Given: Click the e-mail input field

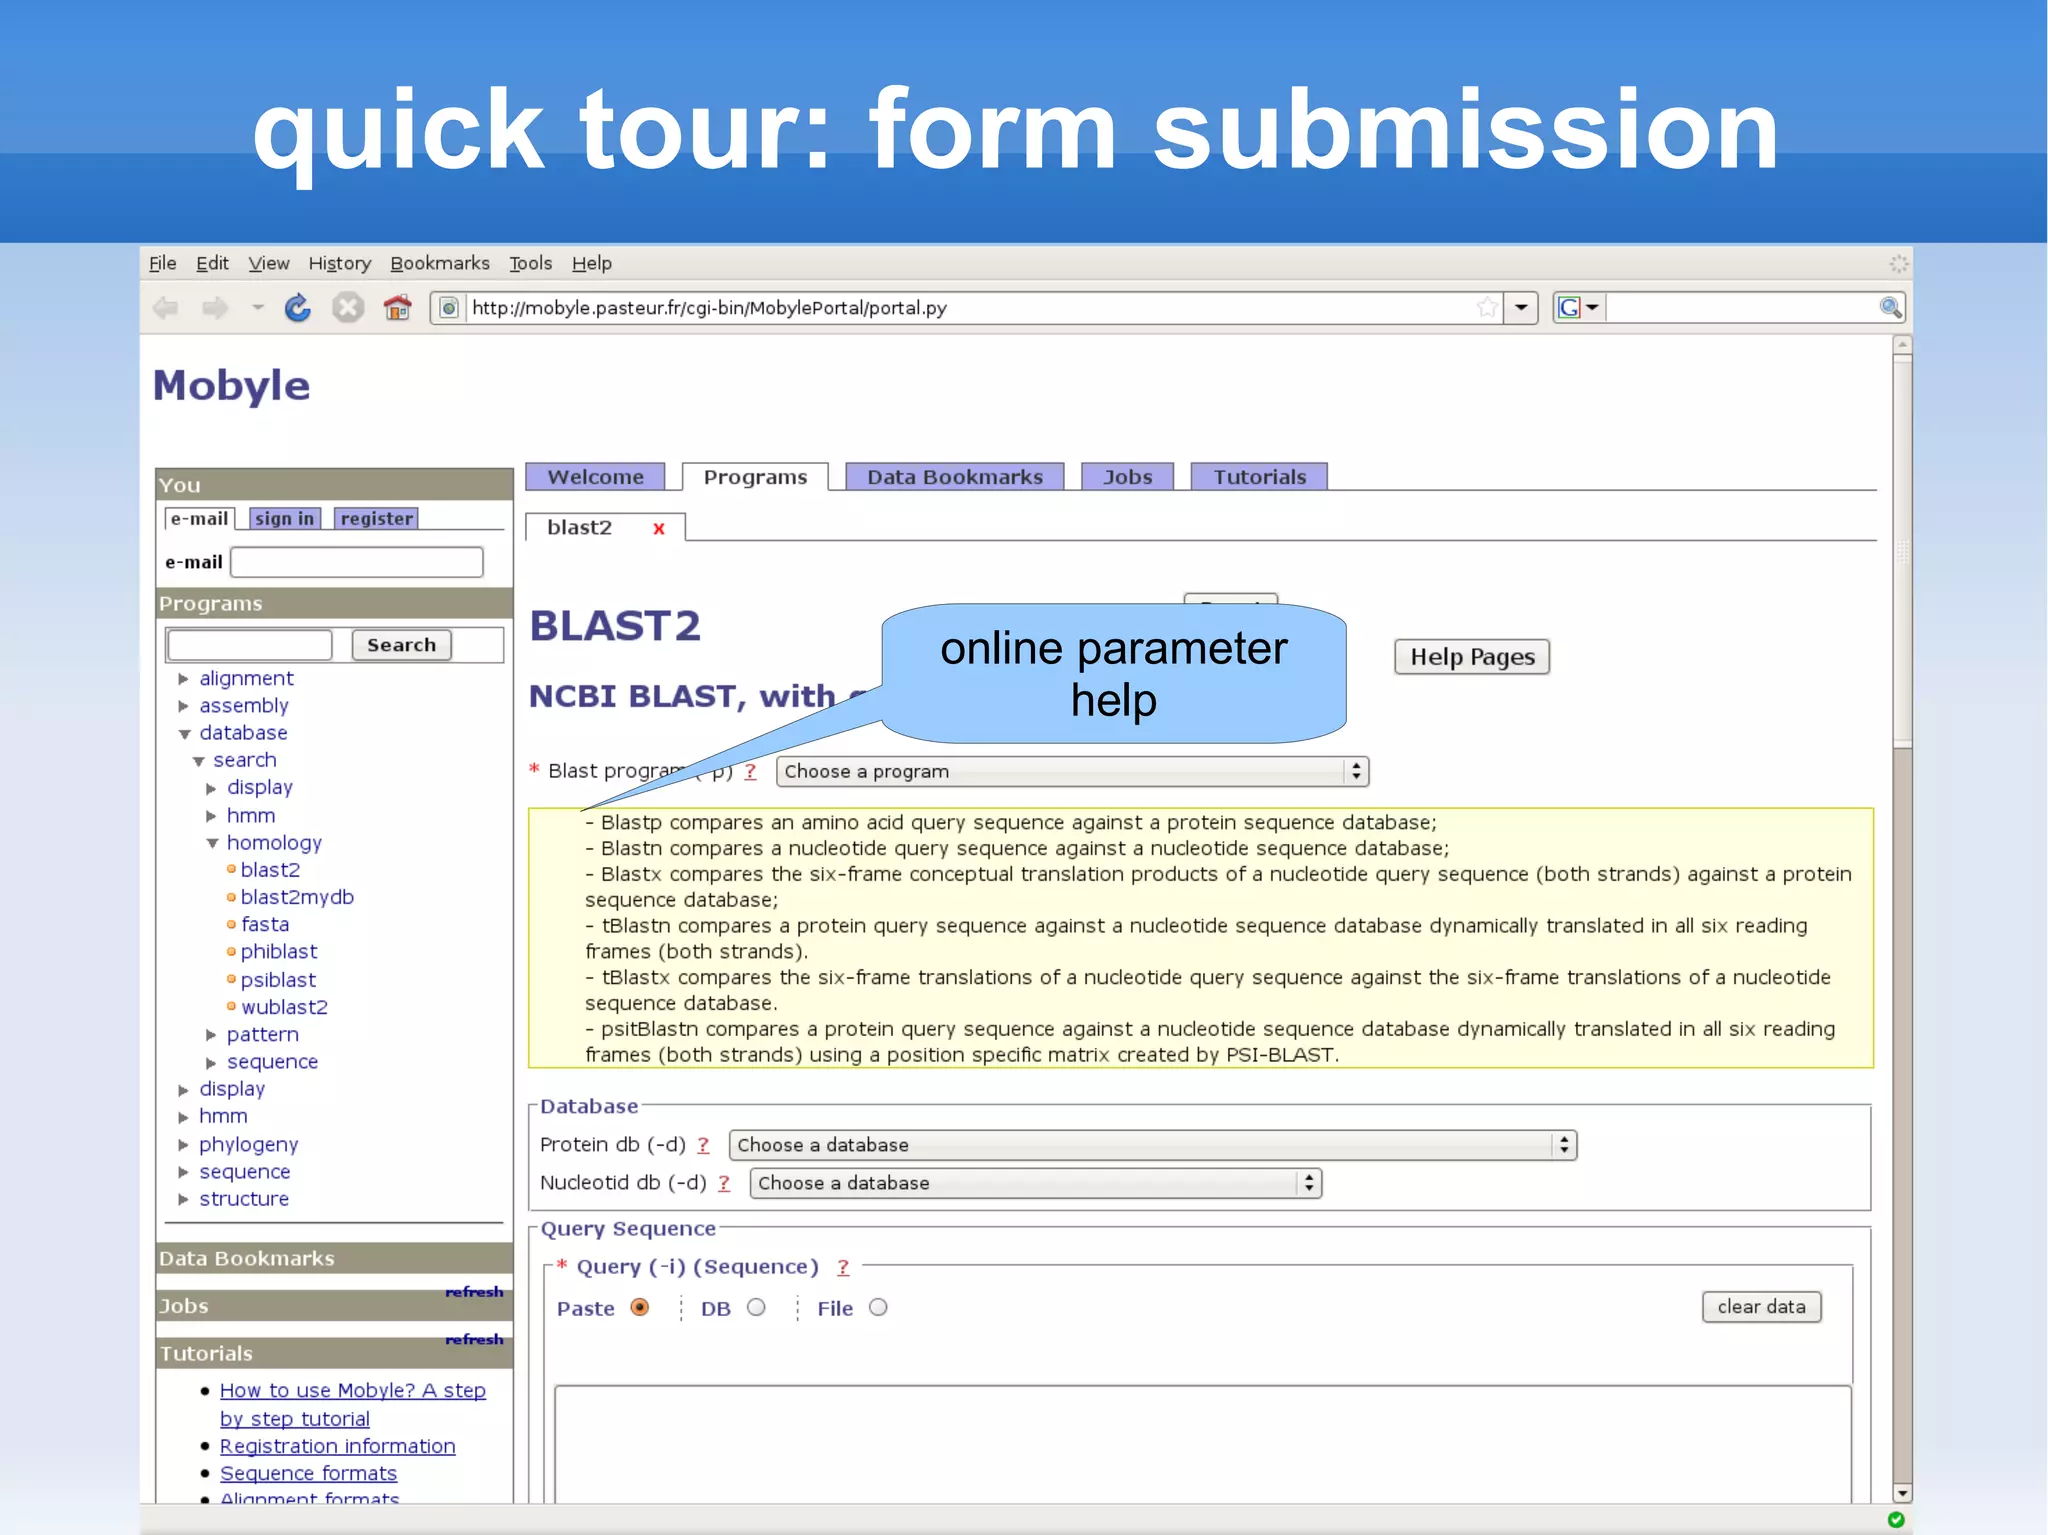Looking at the screenshot, I should (357, 562).
